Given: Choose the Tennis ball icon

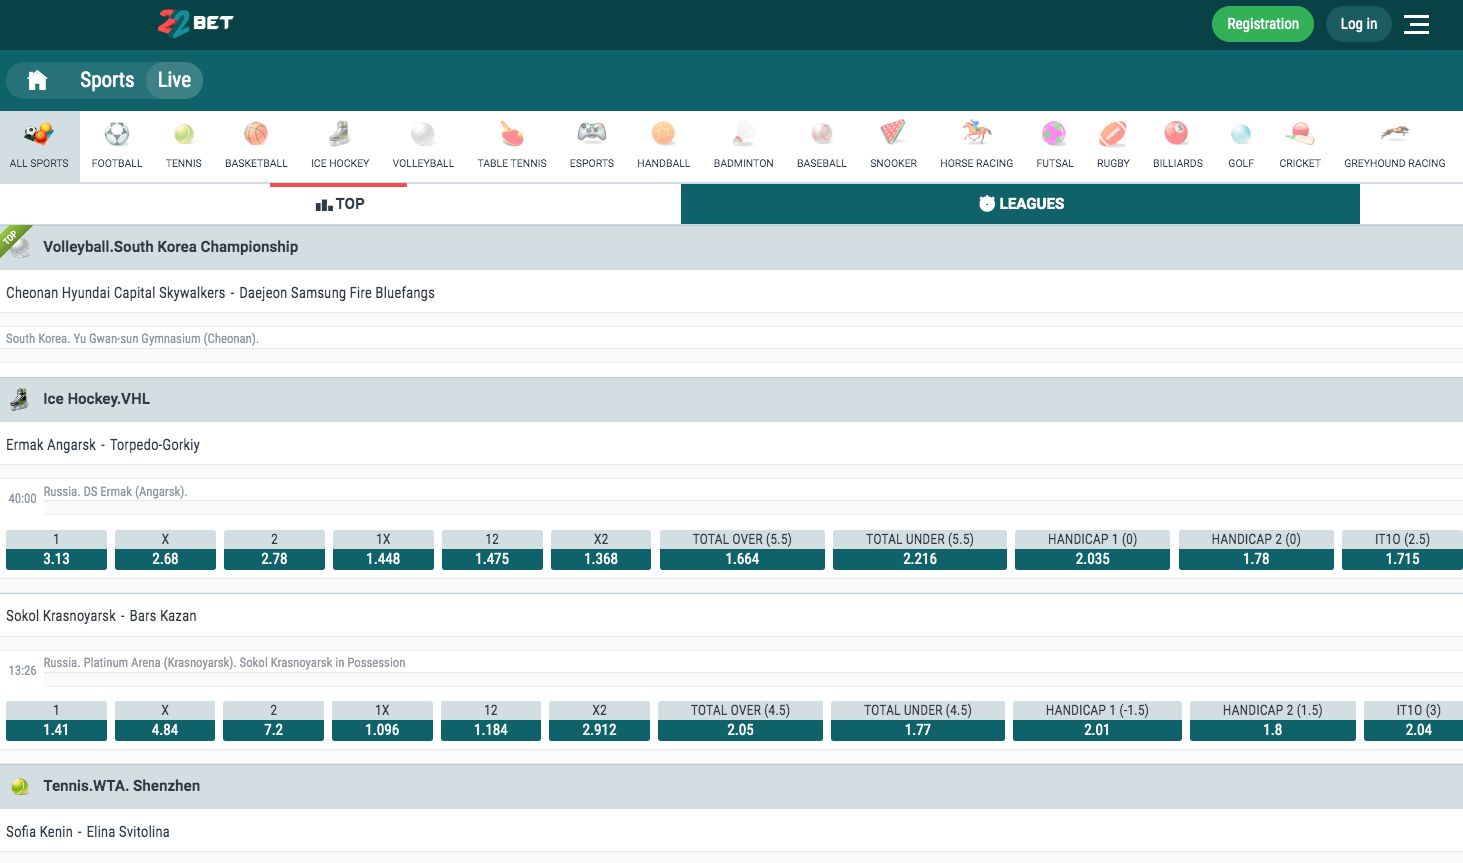Looking at the screenshot, I should [183, 134].
